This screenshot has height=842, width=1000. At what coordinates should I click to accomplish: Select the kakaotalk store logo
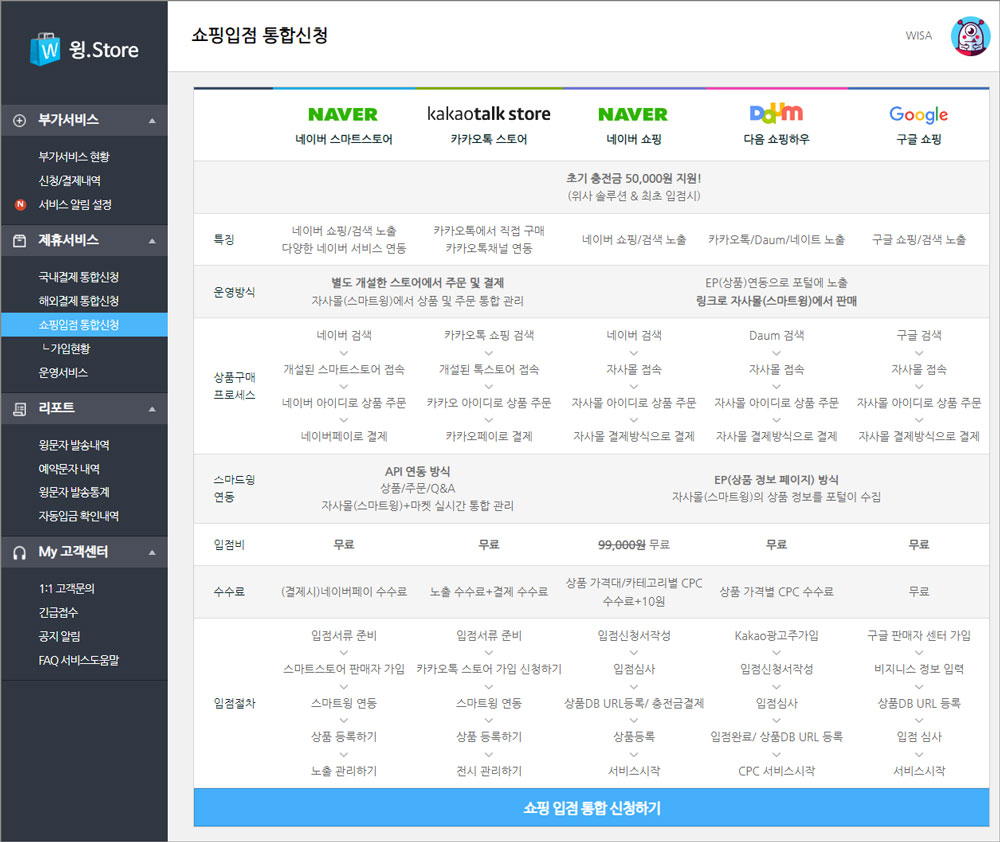pyautogui.click(x=489, y=114)
